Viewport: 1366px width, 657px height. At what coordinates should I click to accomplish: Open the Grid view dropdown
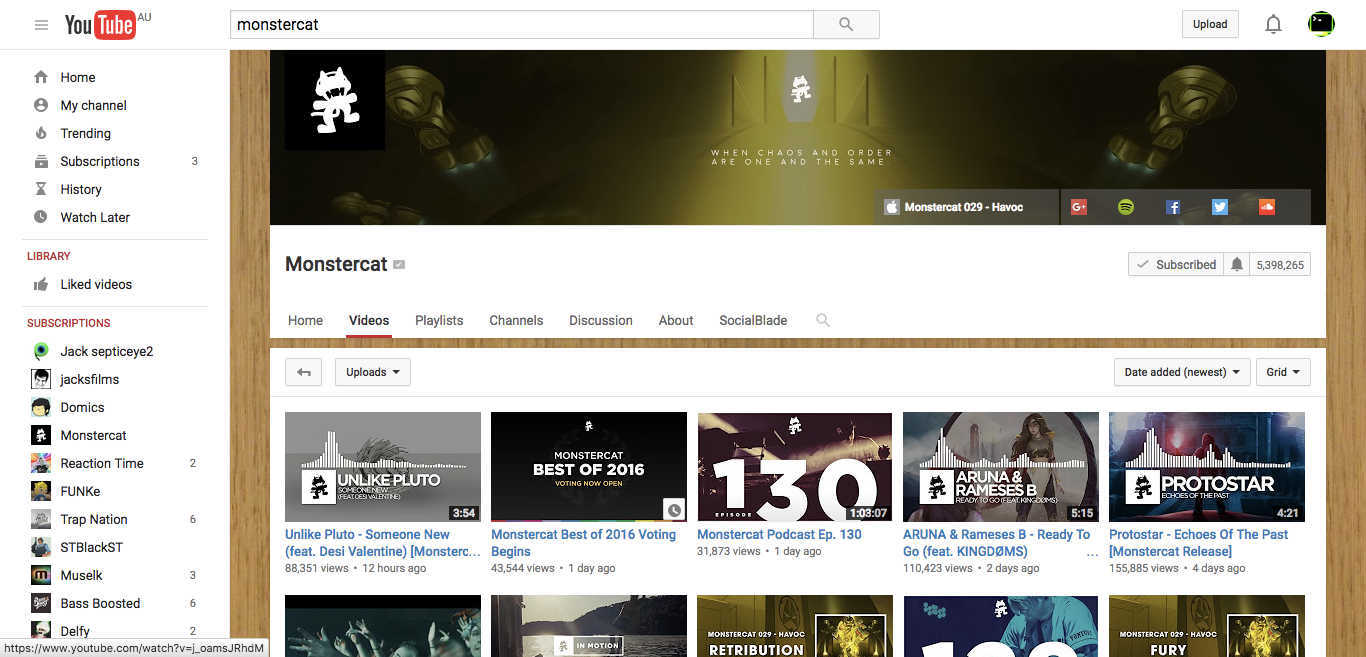1283,372
